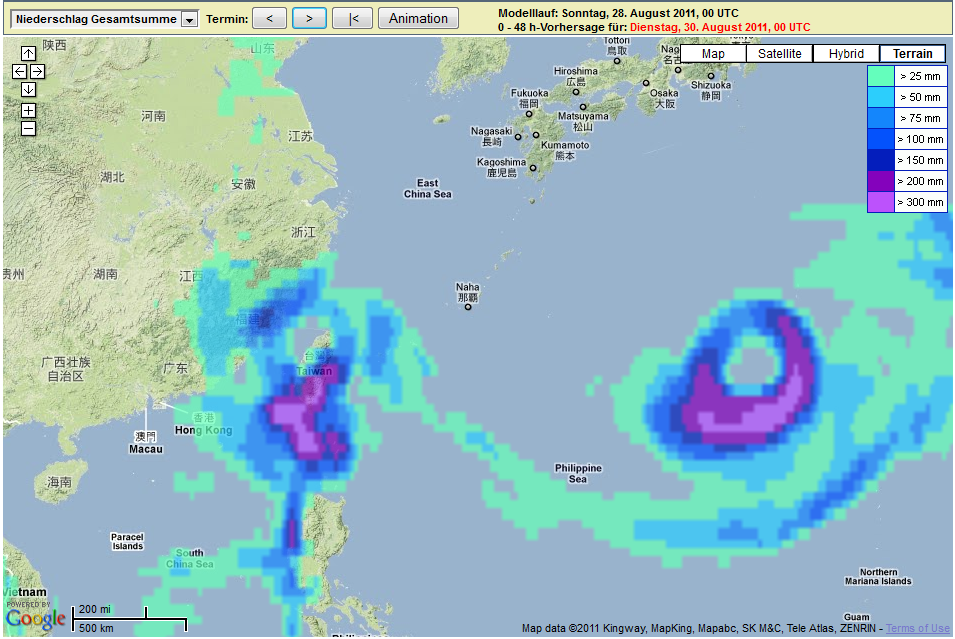The image size is (955, 639).
Task: Switch to the Map view type
Action: pyautogui.click(x=713, y=54)
